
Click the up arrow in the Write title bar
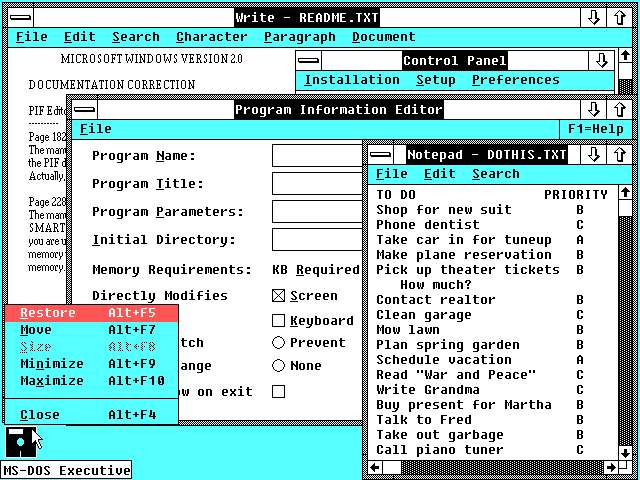click(x=620, y=18)
